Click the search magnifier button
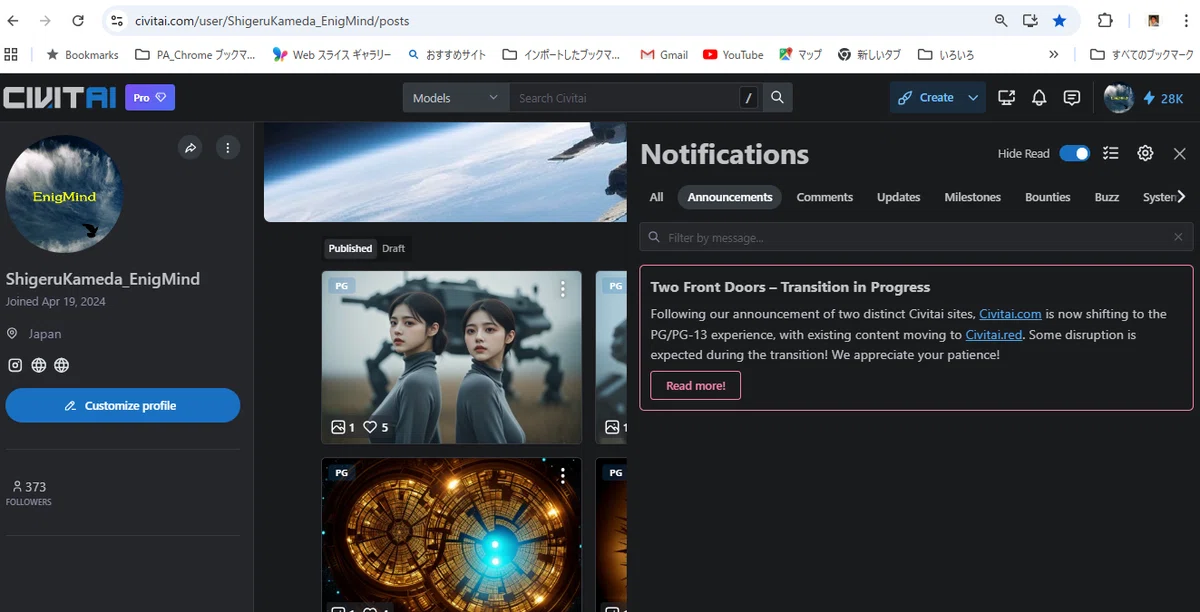Viewport: 1200px width, 612px height. [778, 97]
